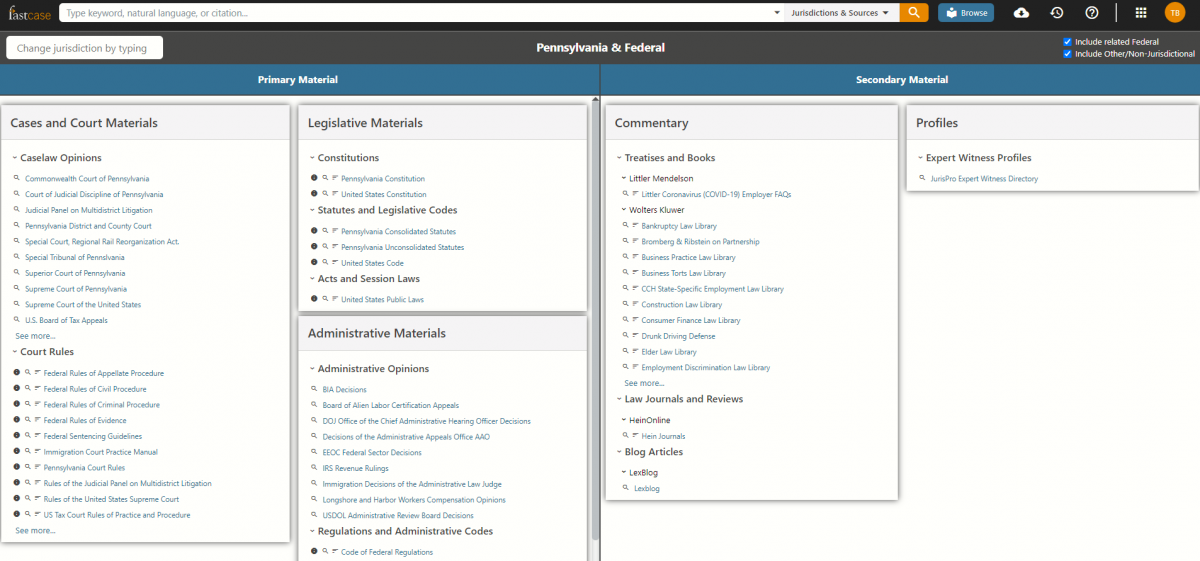1200x561 pixels.
Task: Open EEOC Federal Sector Decisions
Action: pos(372,452)
